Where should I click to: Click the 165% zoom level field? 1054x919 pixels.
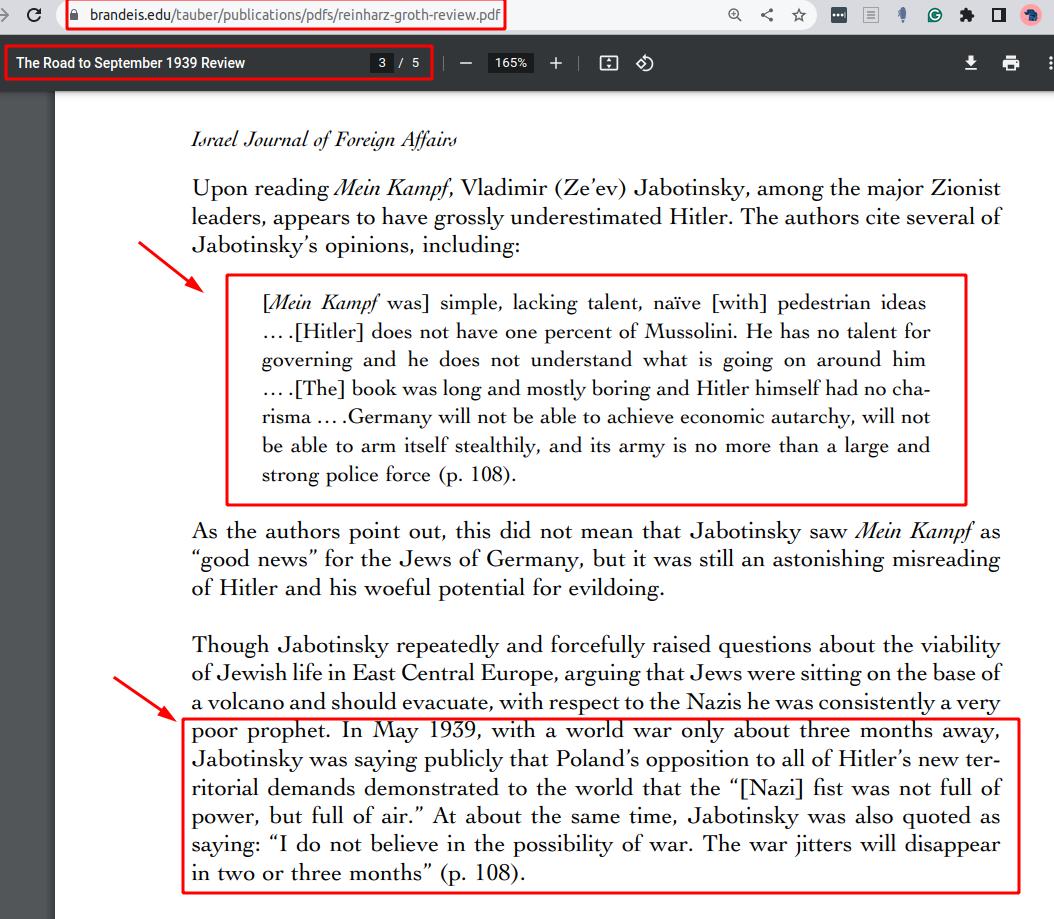click(511, 63)
